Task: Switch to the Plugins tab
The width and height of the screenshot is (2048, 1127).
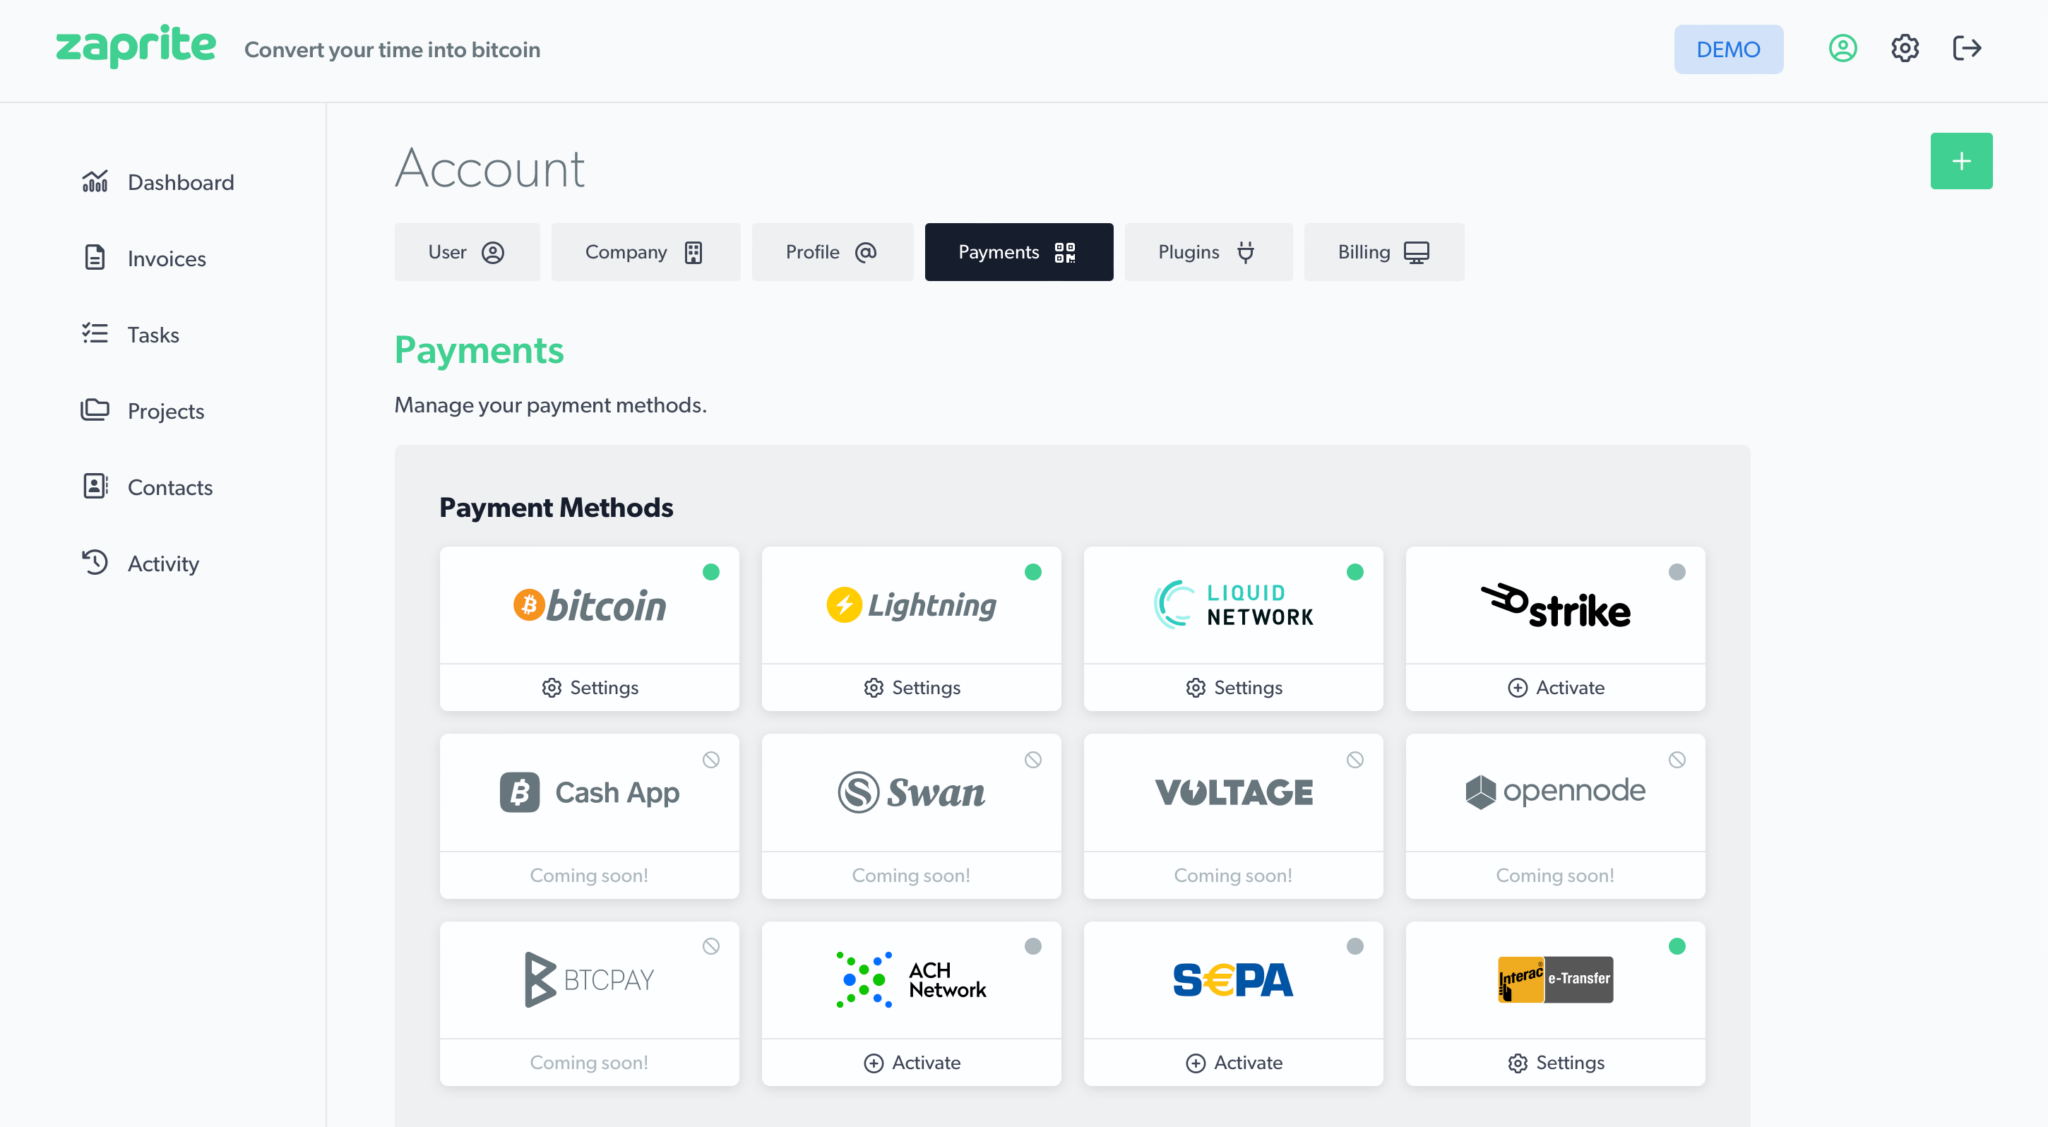Action: (x=1207, y=252)
